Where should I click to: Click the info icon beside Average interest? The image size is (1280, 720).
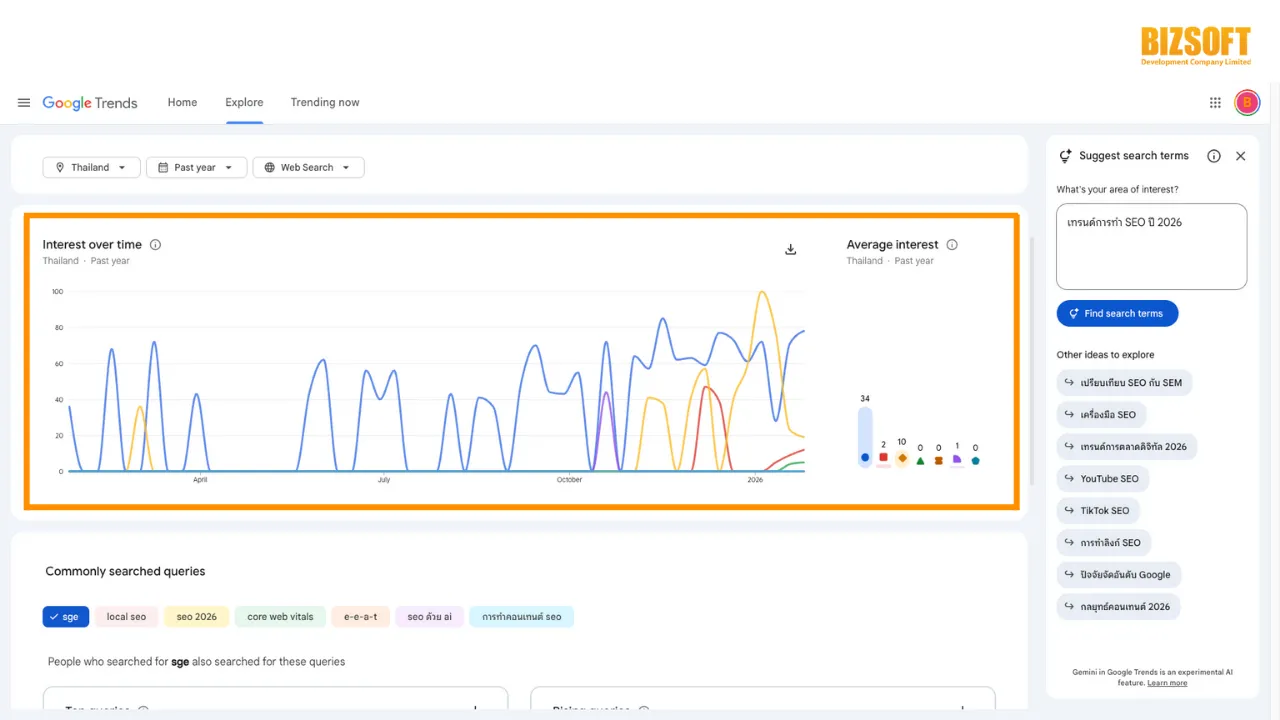(951, 244)
